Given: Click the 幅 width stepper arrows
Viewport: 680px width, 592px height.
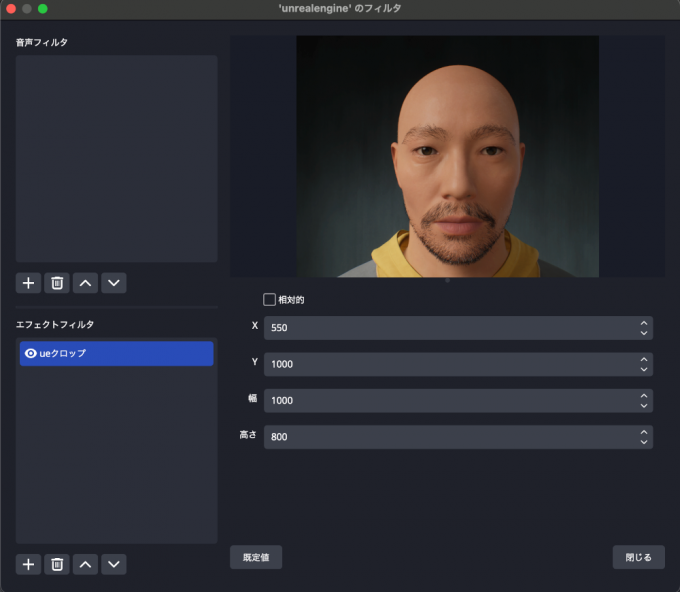Looking at the screenshot, I should tap(643, 400).
